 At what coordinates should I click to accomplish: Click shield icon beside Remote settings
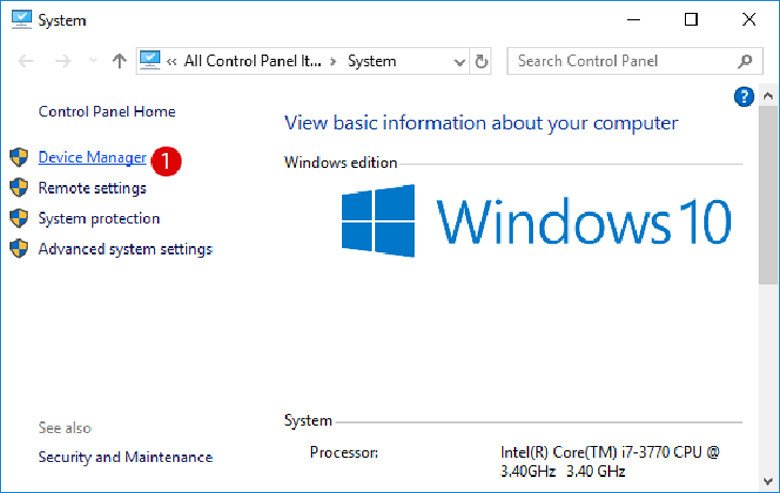click(19, 188)
